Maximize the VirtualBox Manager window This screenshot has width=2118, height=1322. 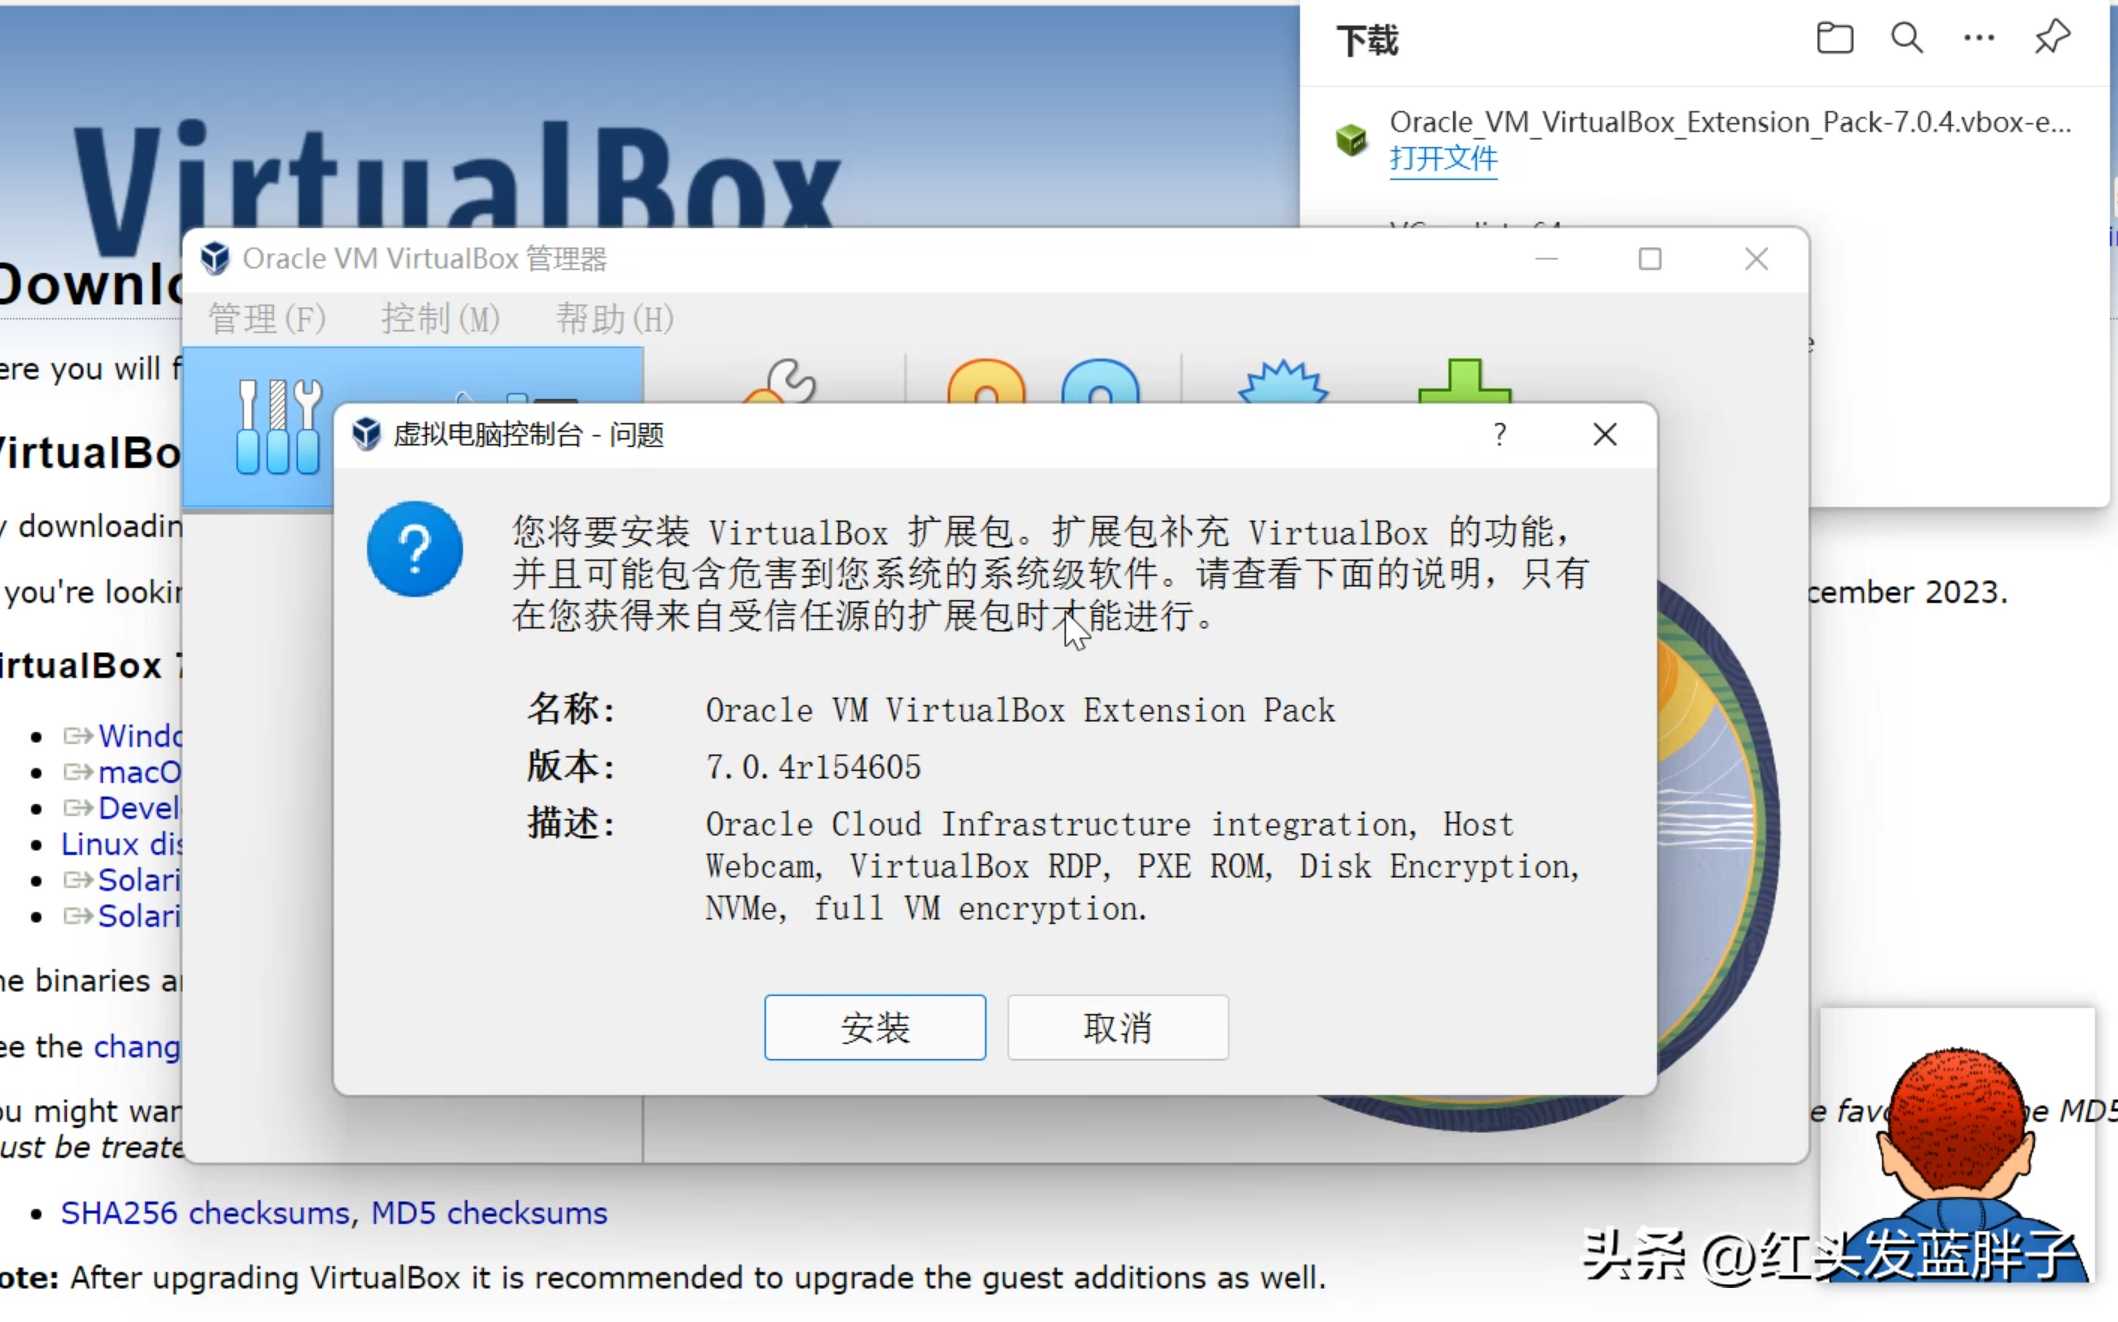coord(1650,259)
